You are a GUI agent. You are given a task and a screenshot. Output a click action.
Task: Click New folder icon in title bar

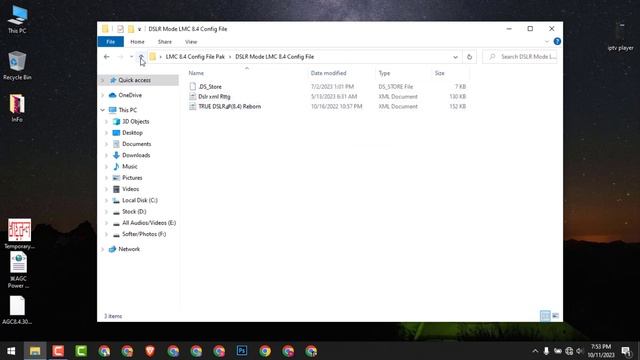[x=131, y=29]
